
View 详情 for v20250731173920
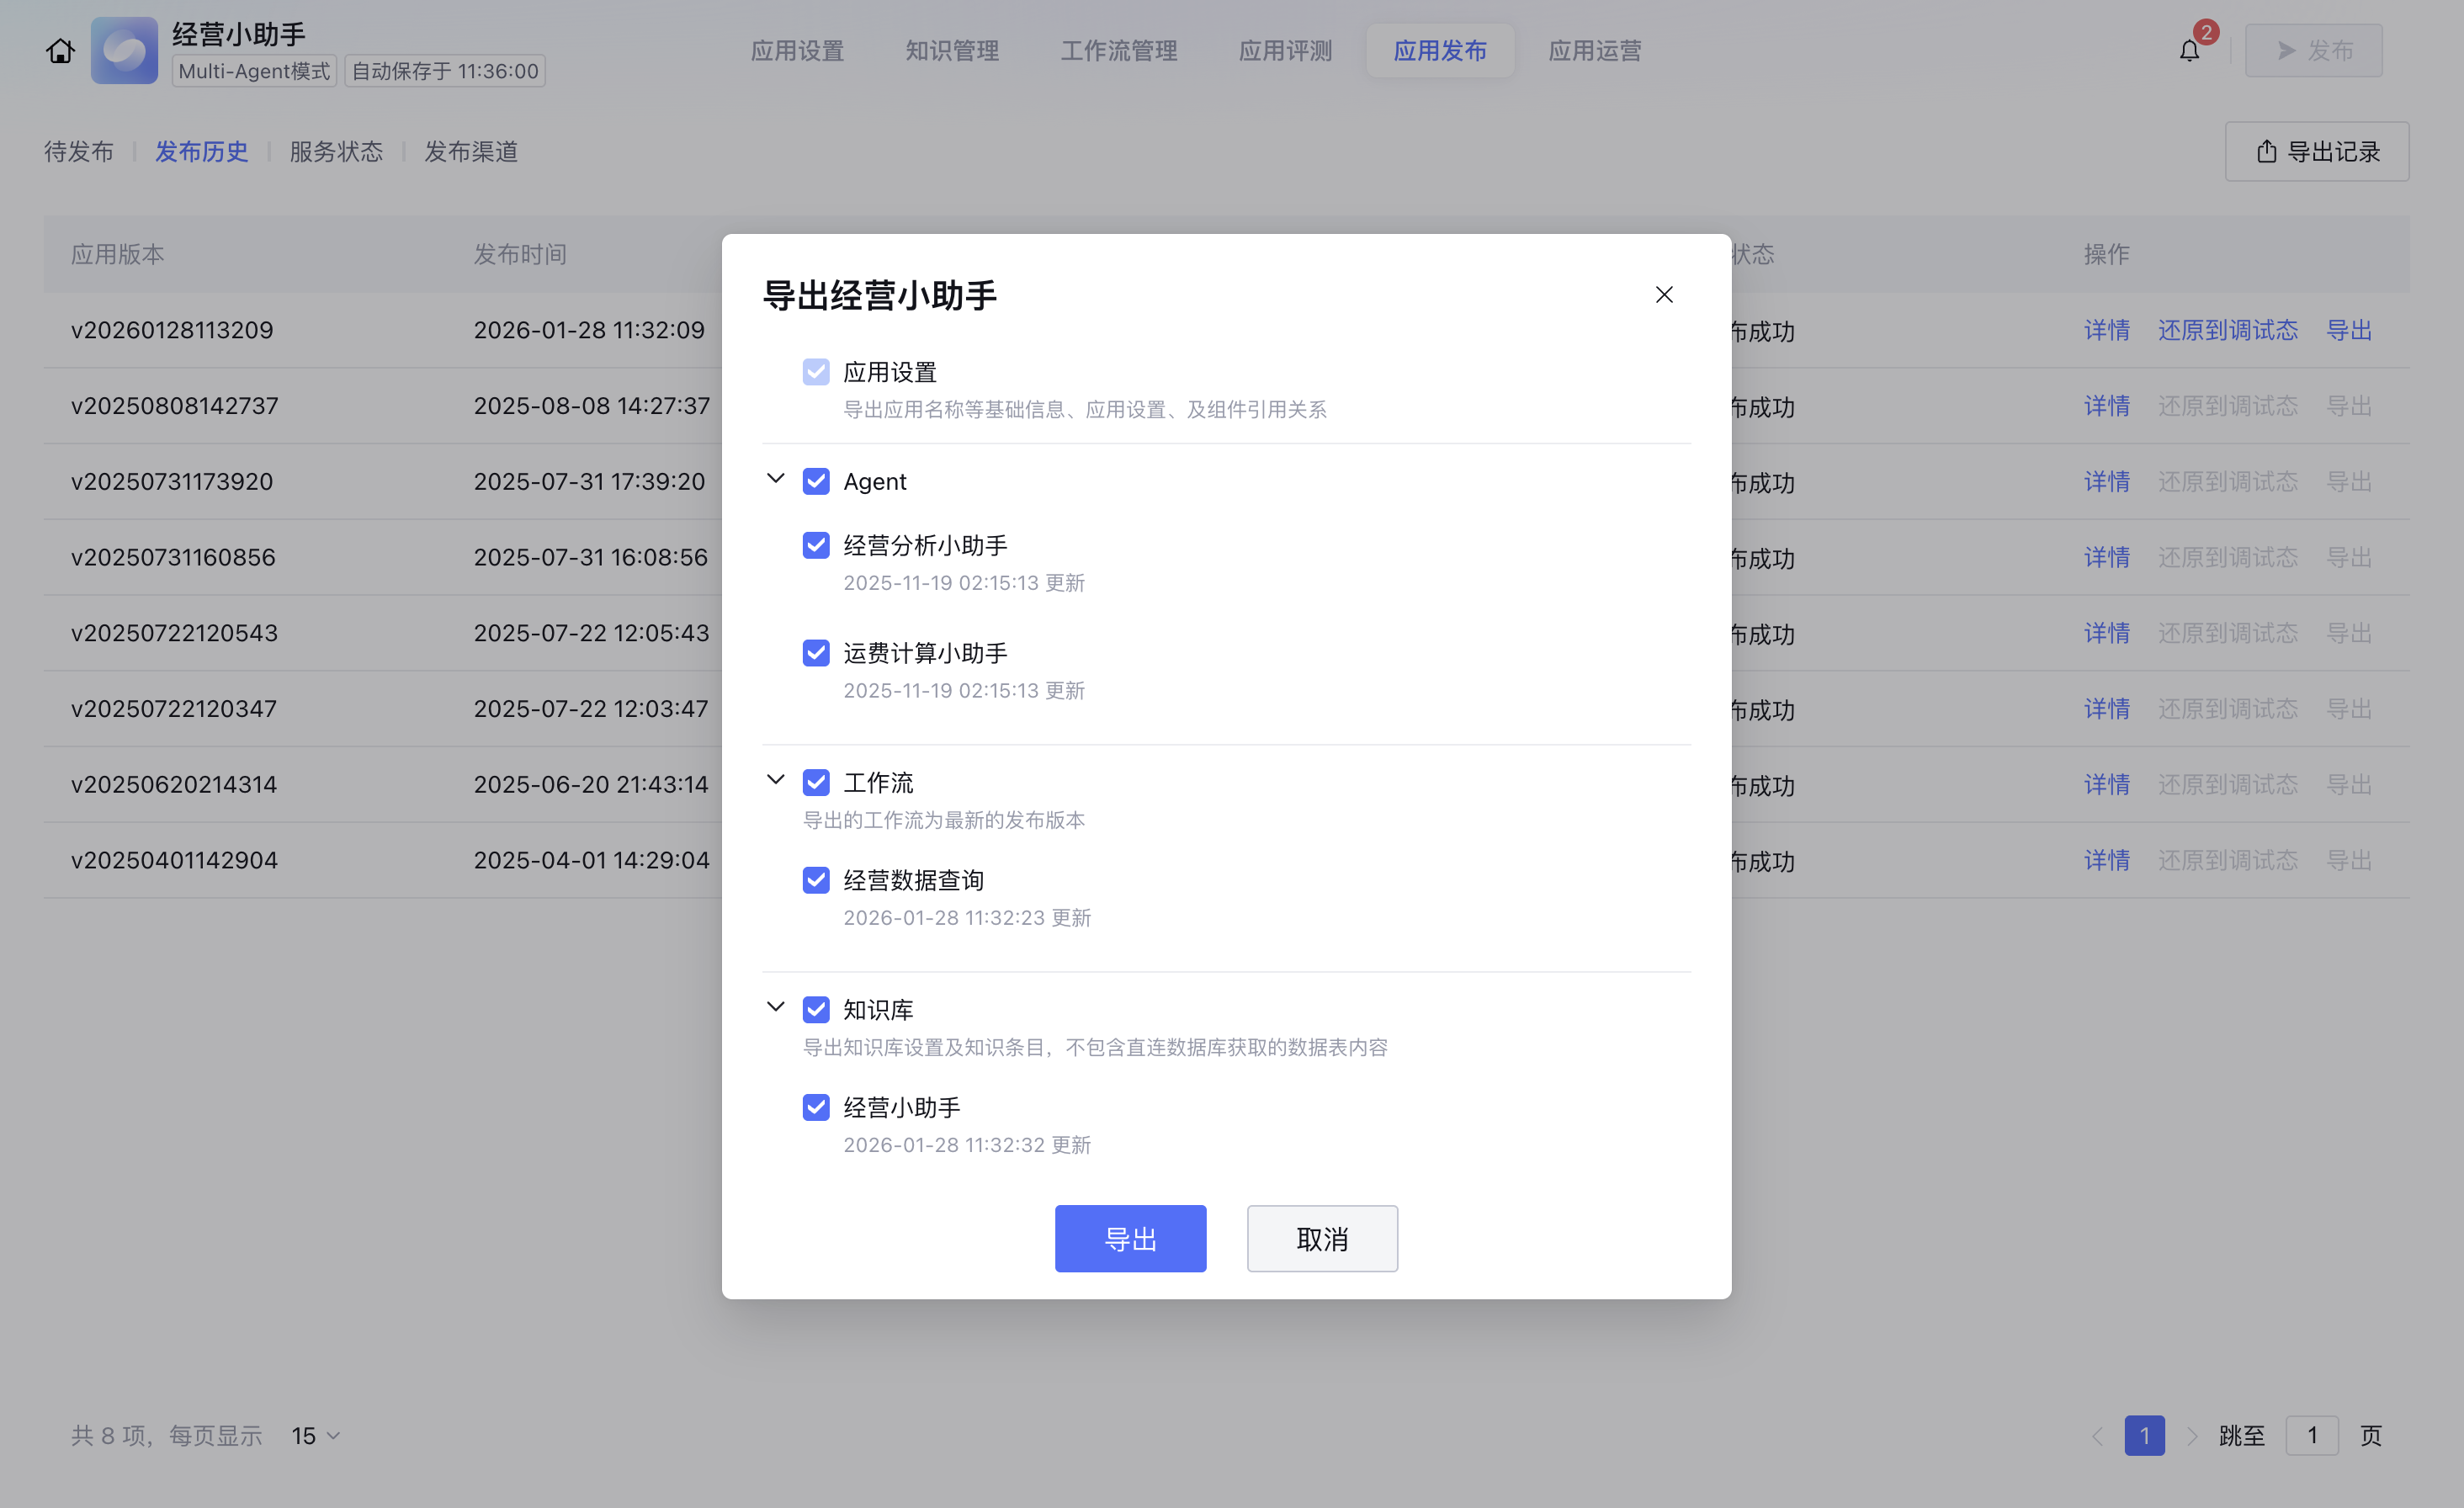2106,482
